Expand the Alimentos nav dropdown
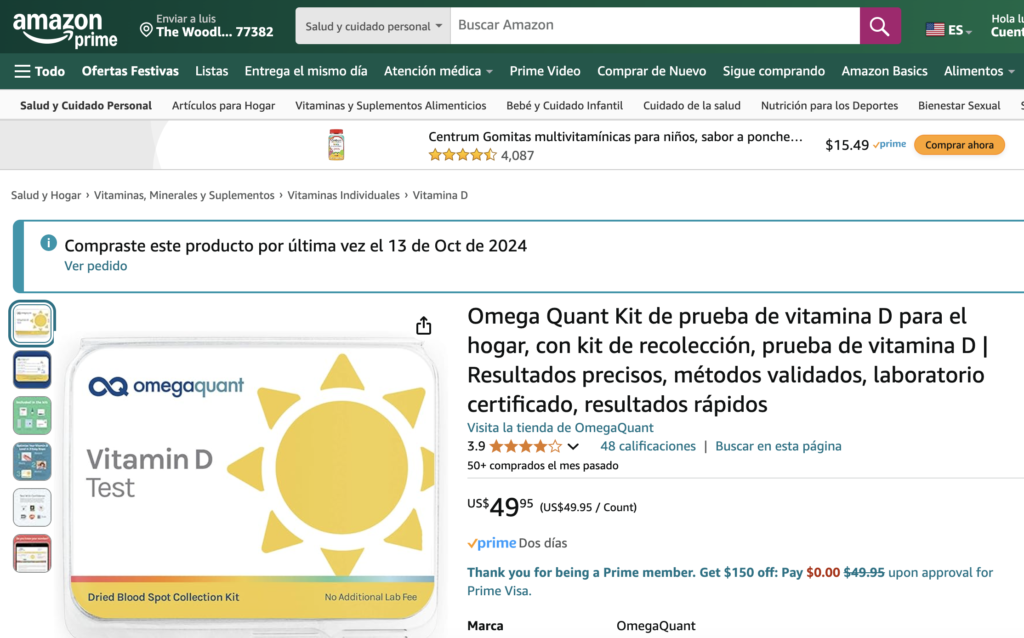Screen dimensions: 1024x638 point(979,71)
